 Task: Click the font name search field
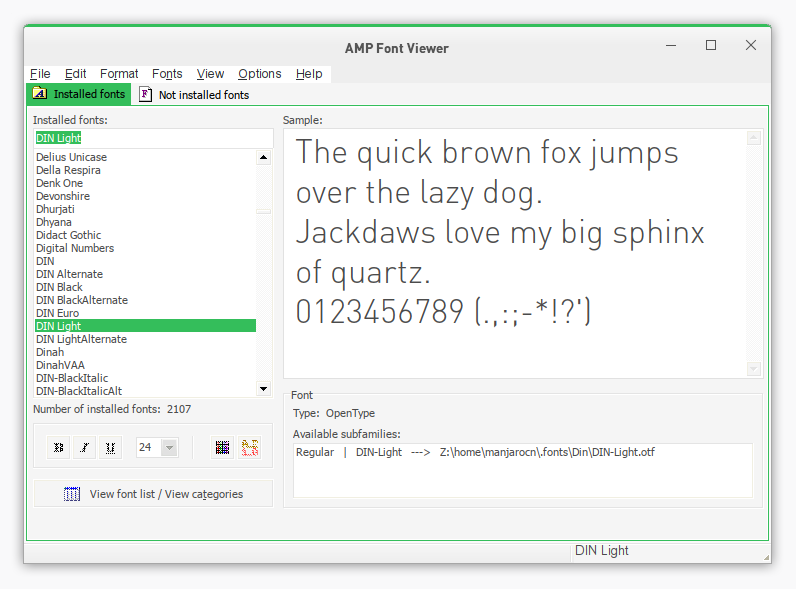pyautogui.click(x=153, y=138)
